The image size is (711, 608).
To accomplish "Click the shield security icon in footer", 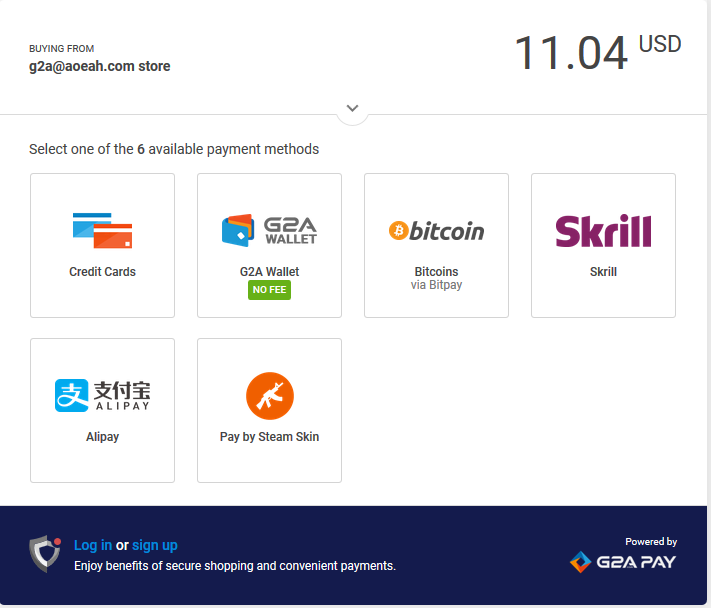I will pyautogui.click(x=45, y=553).
